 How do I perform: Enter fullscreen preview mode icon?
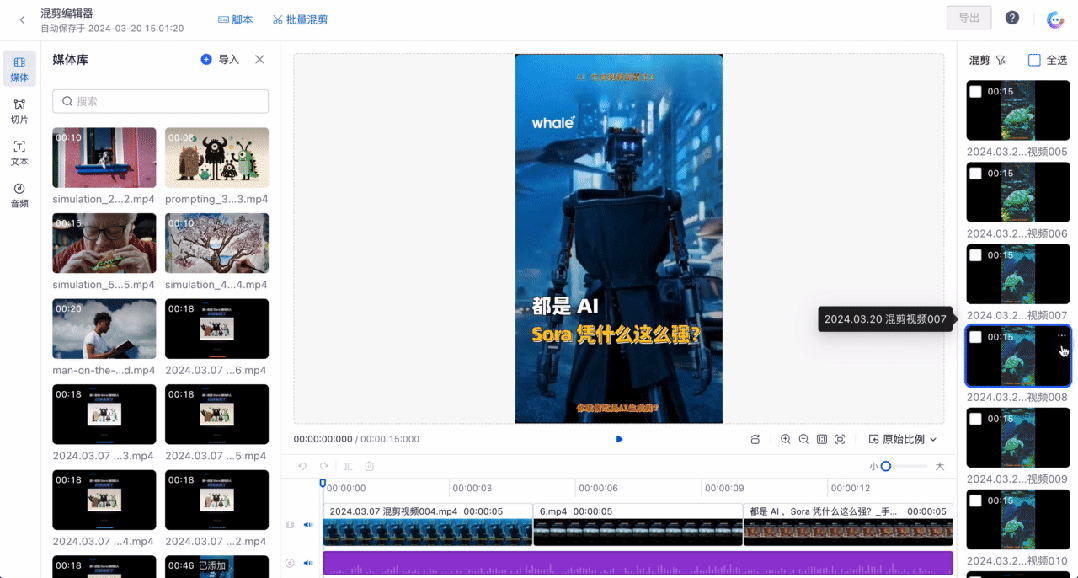[x=839, y=439]
